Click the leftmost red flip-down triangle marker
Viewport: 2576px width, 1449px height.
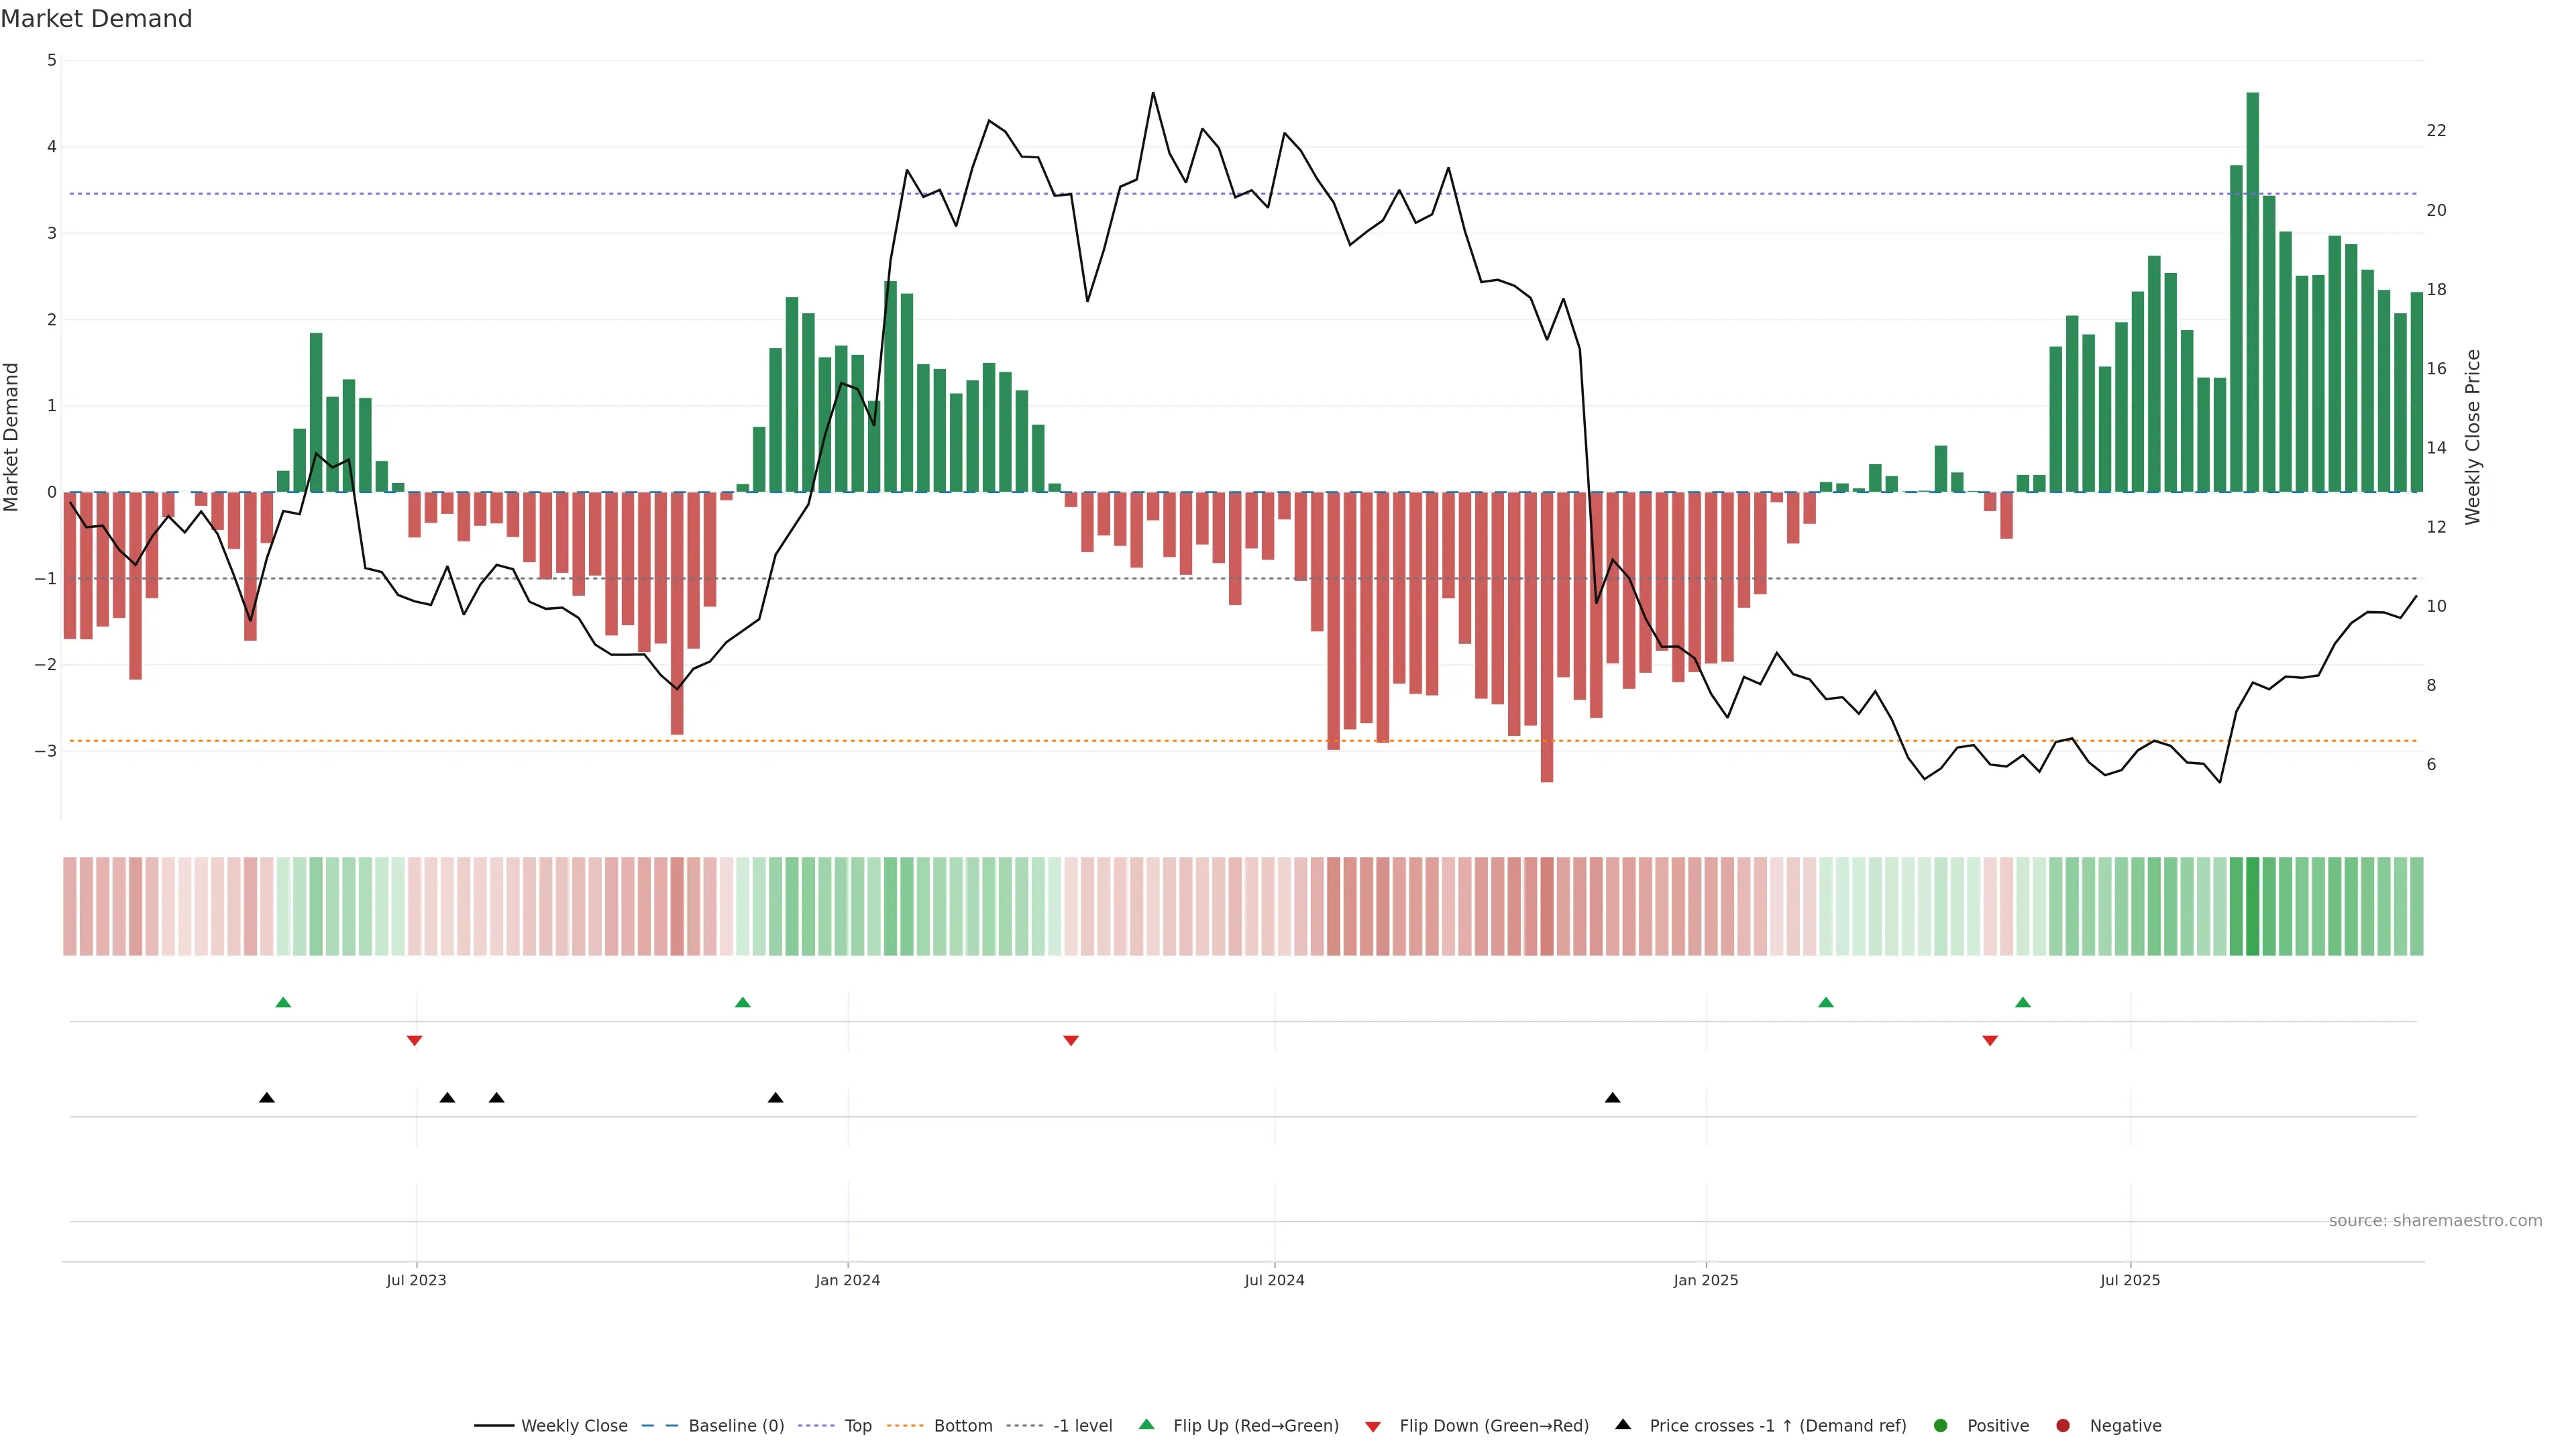pyautogui.click(x=414, y=1041)
